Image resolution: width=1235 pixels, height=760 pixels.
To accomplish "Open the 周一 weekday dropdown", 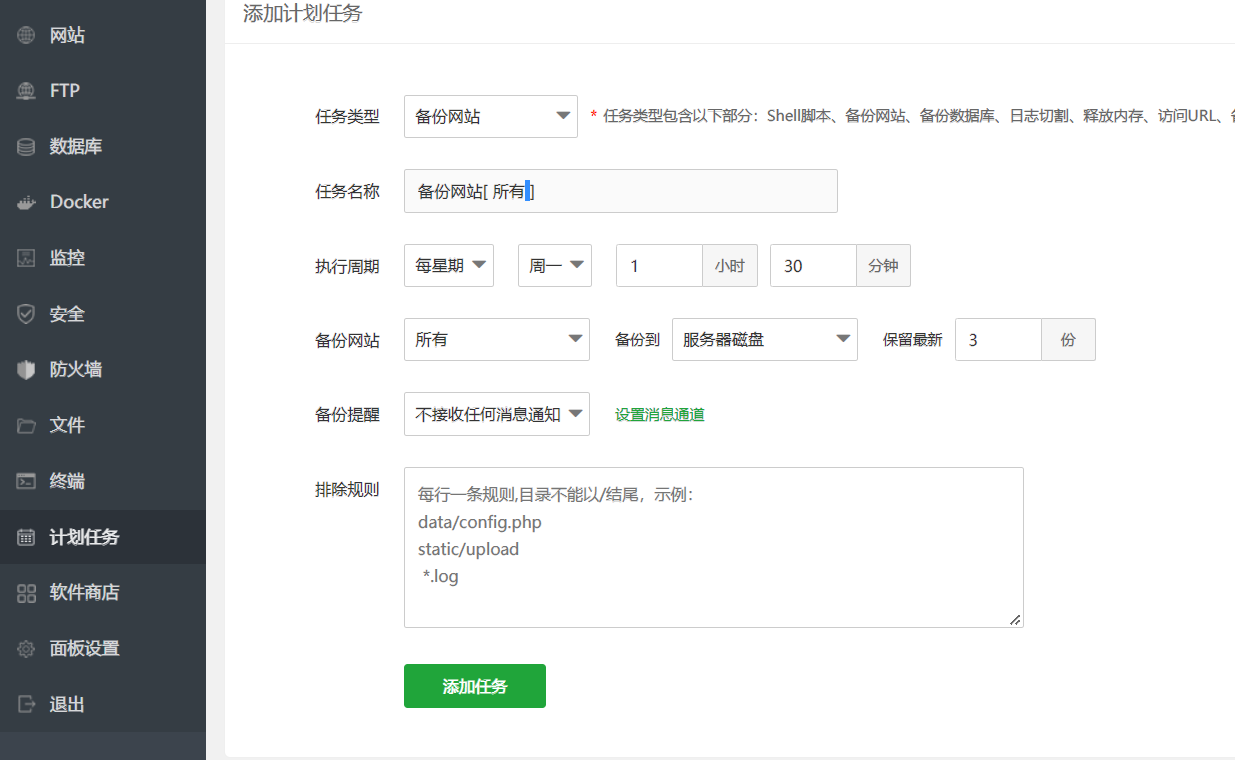I will click(554, 265).
